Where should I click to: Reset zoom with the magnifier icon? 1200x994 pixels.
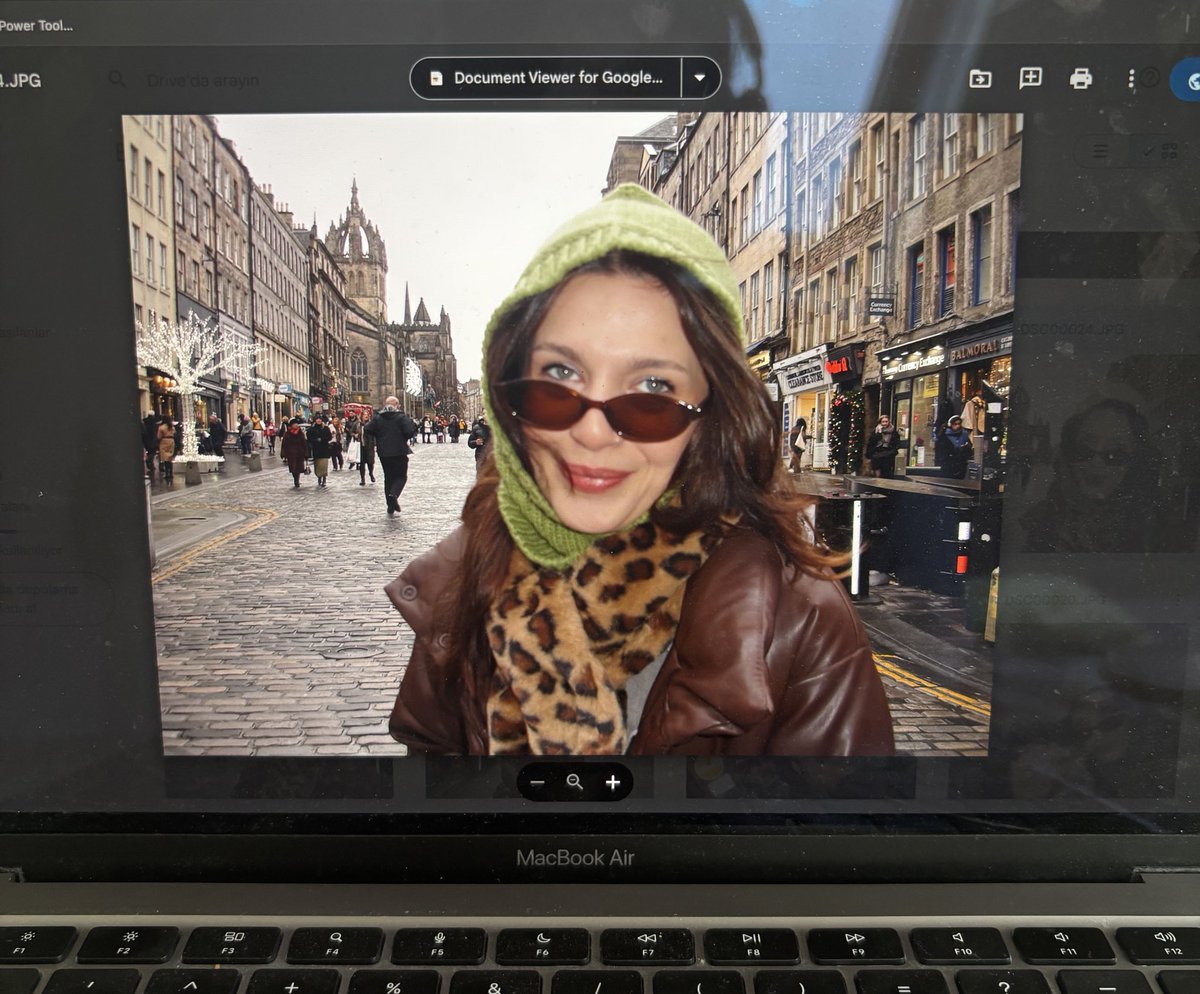pos(574,782)
